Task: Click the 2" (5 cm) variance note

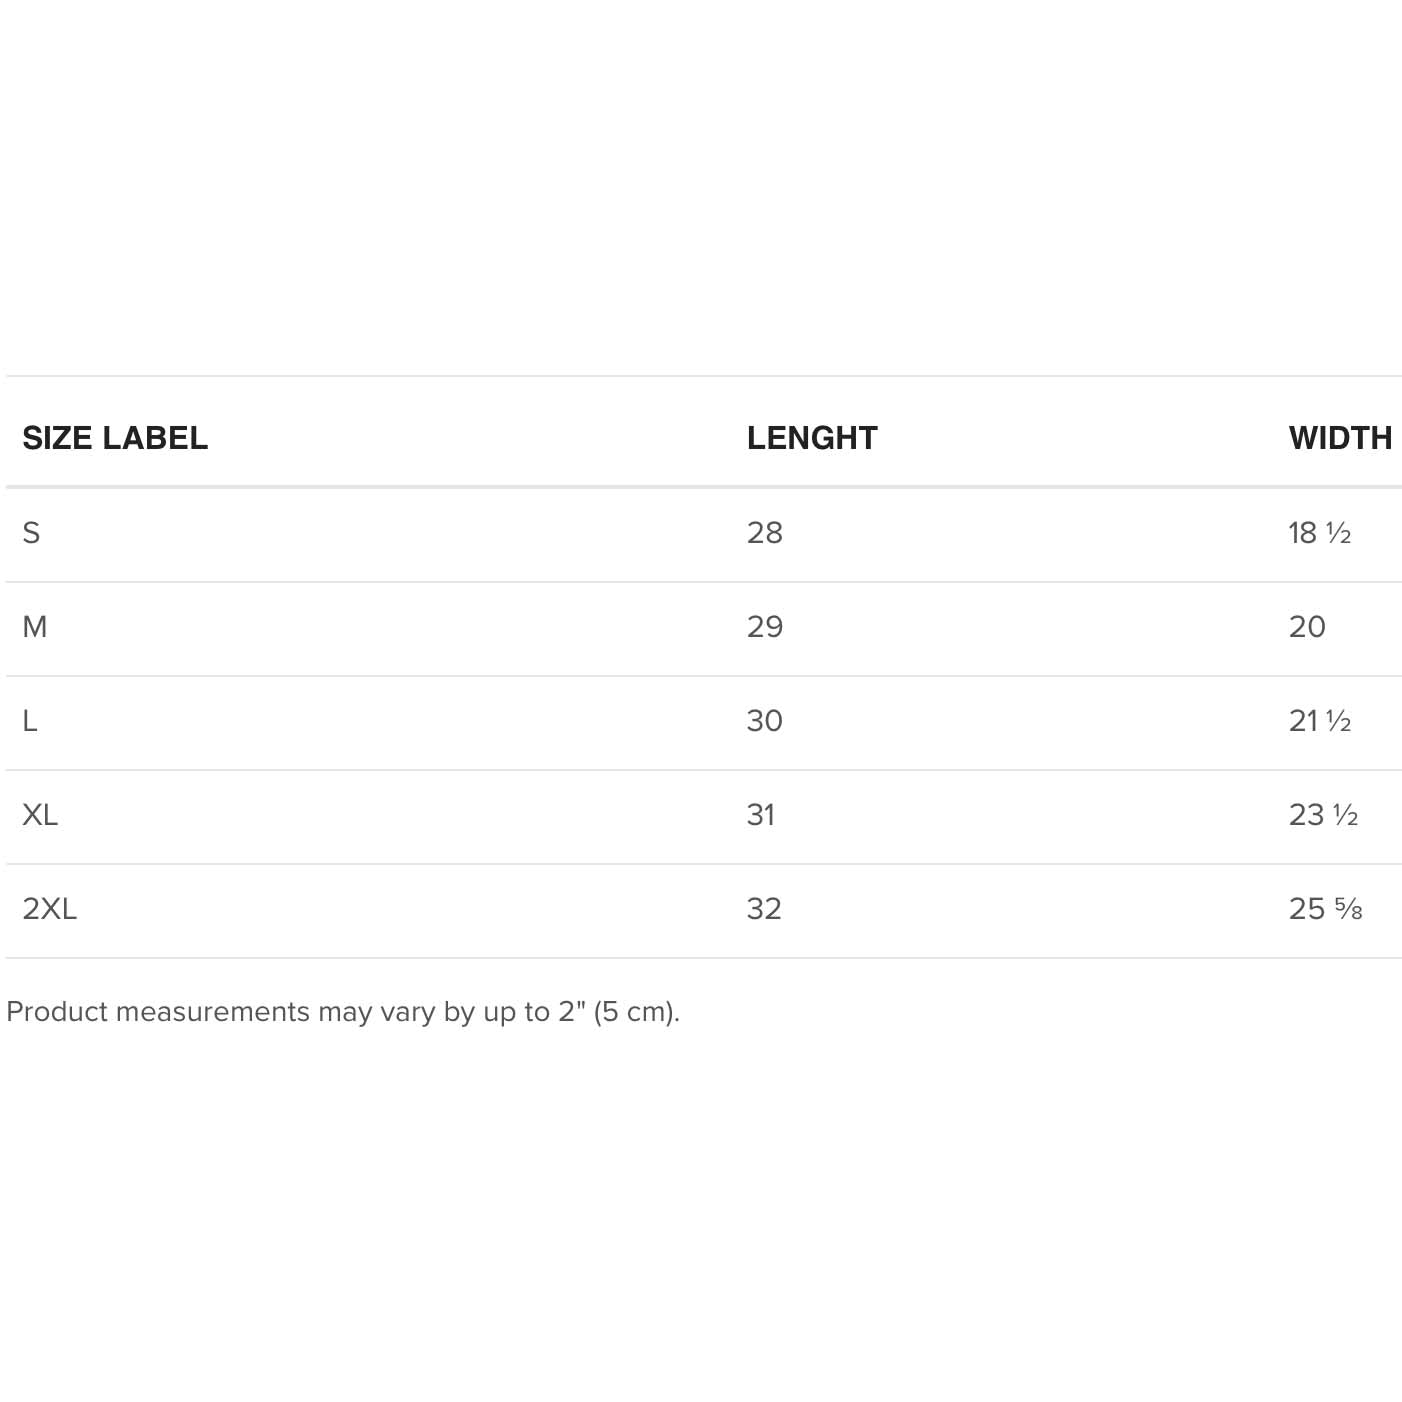Action: (x=618, y=1012)
